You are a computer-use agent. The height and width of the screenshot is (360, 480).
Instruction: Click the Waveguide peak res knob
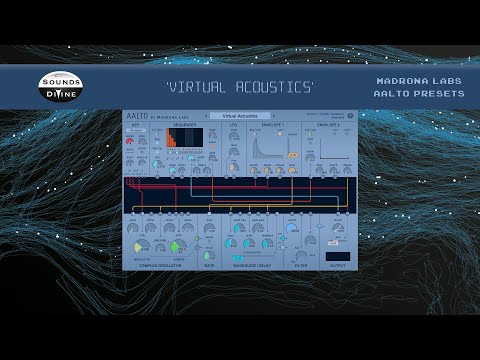point(258,228)
